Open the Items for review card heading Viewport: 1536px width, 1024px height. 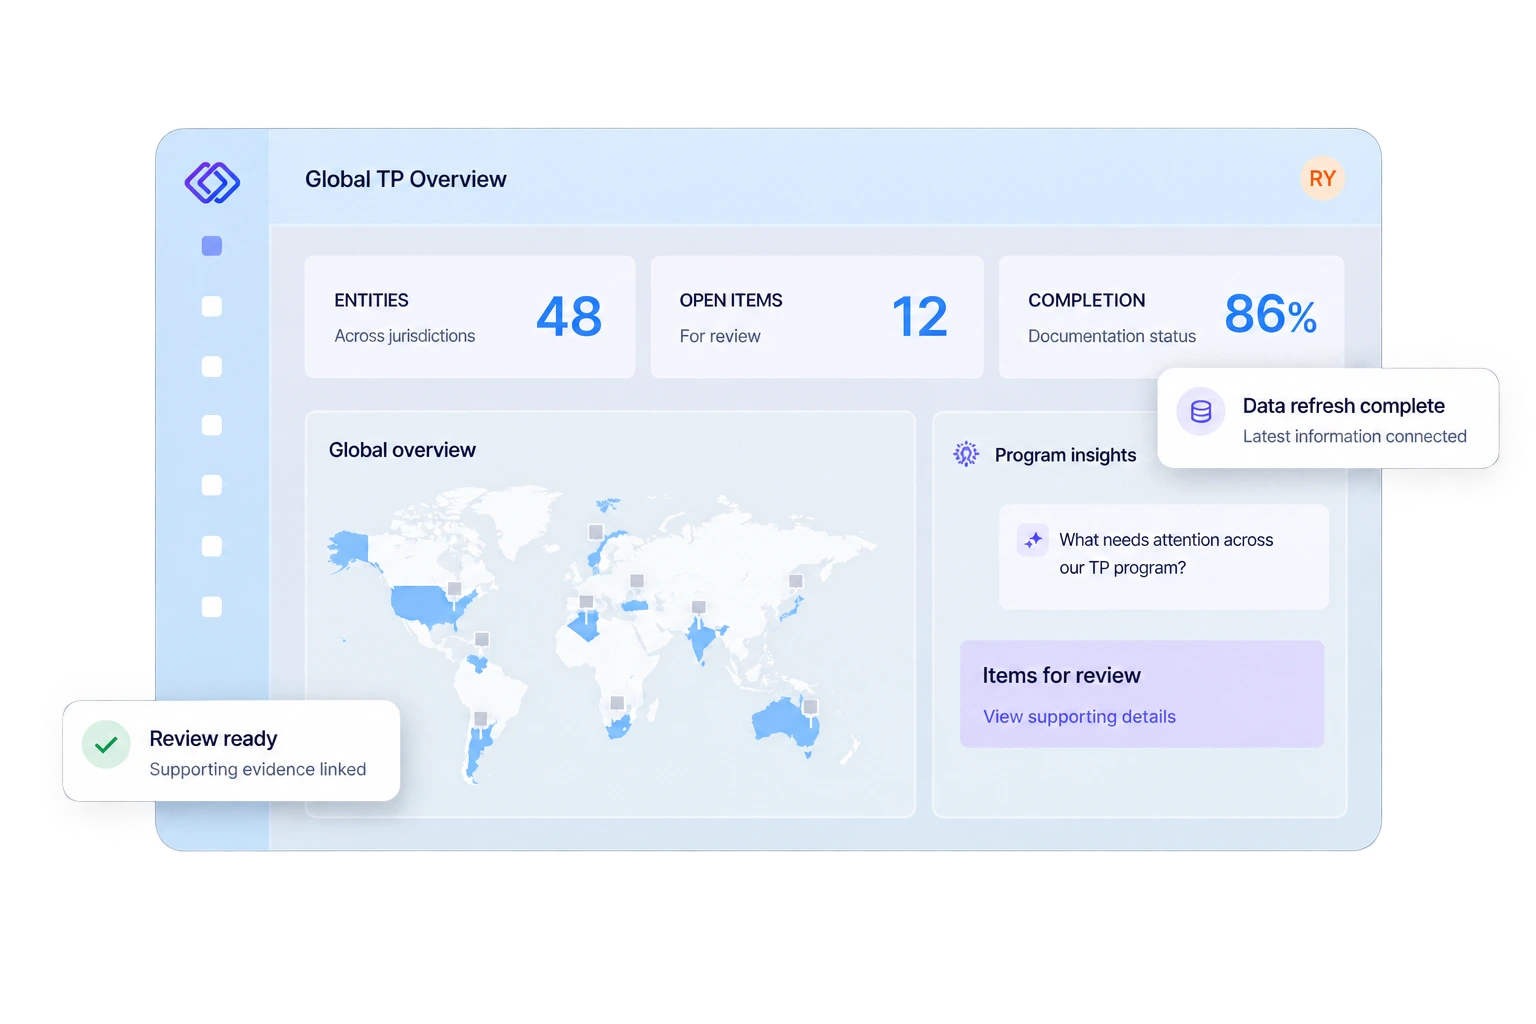[x=1061, y=676]
